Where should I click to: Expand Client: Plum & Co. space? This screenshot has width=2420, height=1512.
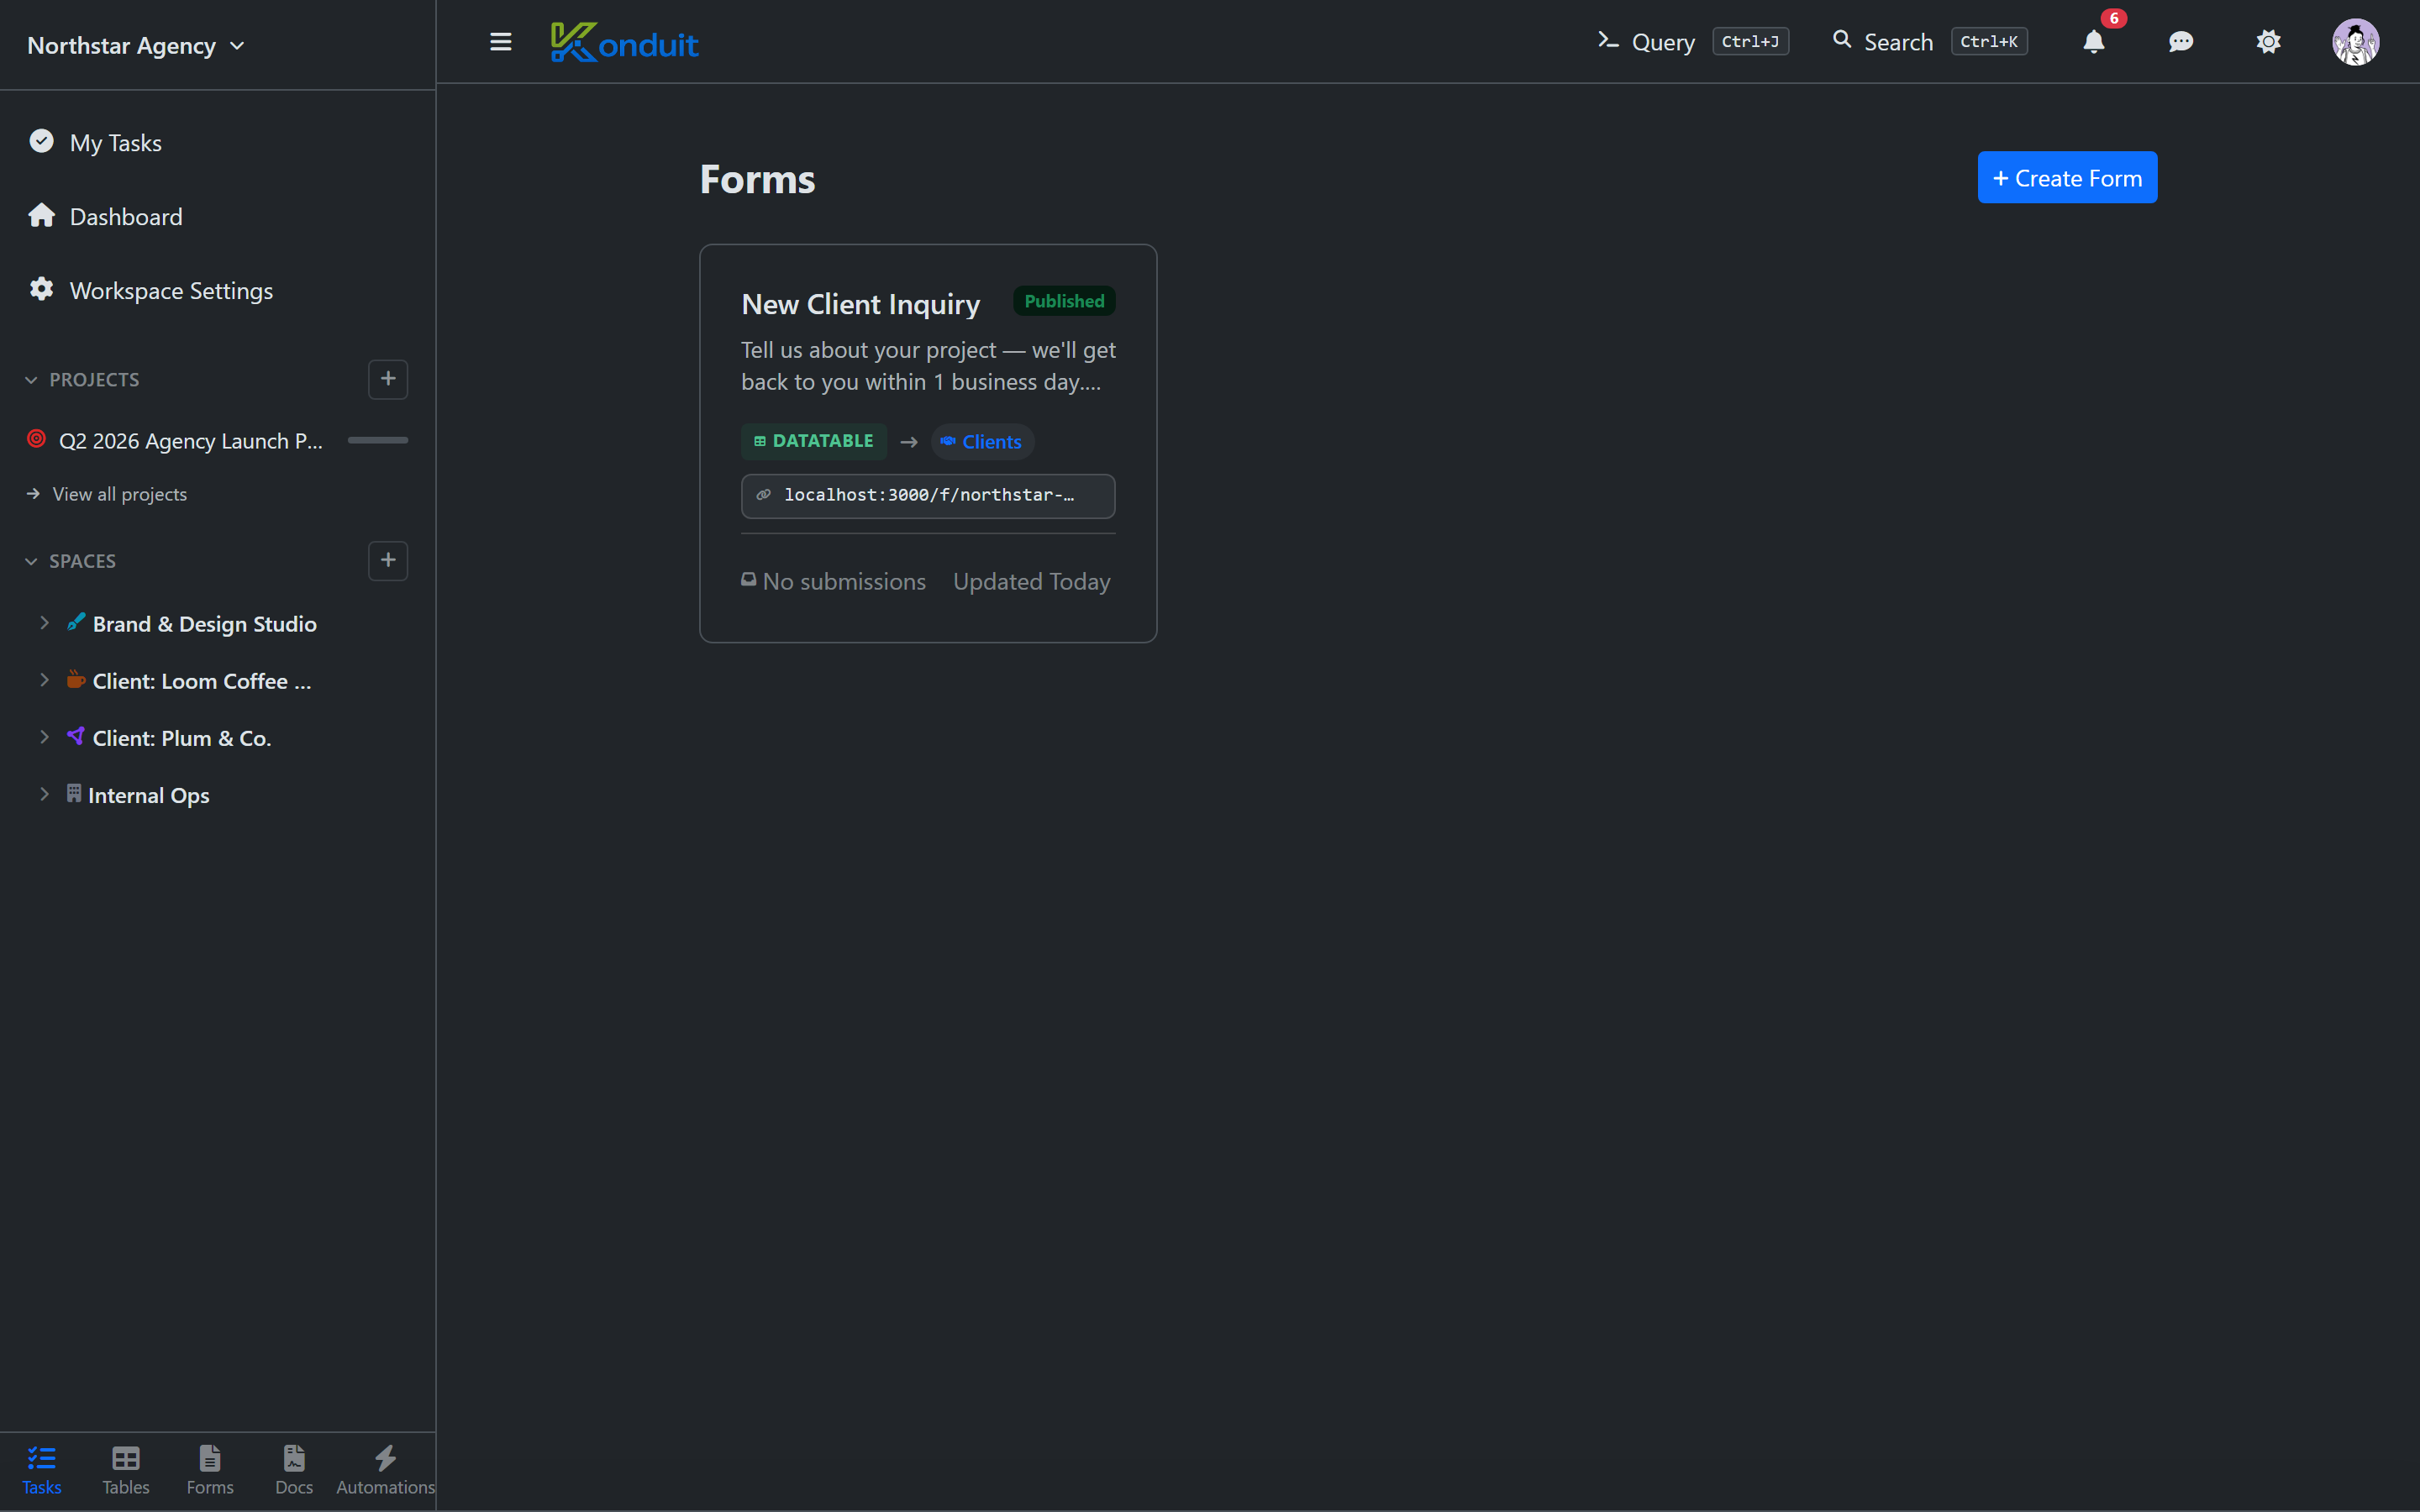tap(44, 737)
